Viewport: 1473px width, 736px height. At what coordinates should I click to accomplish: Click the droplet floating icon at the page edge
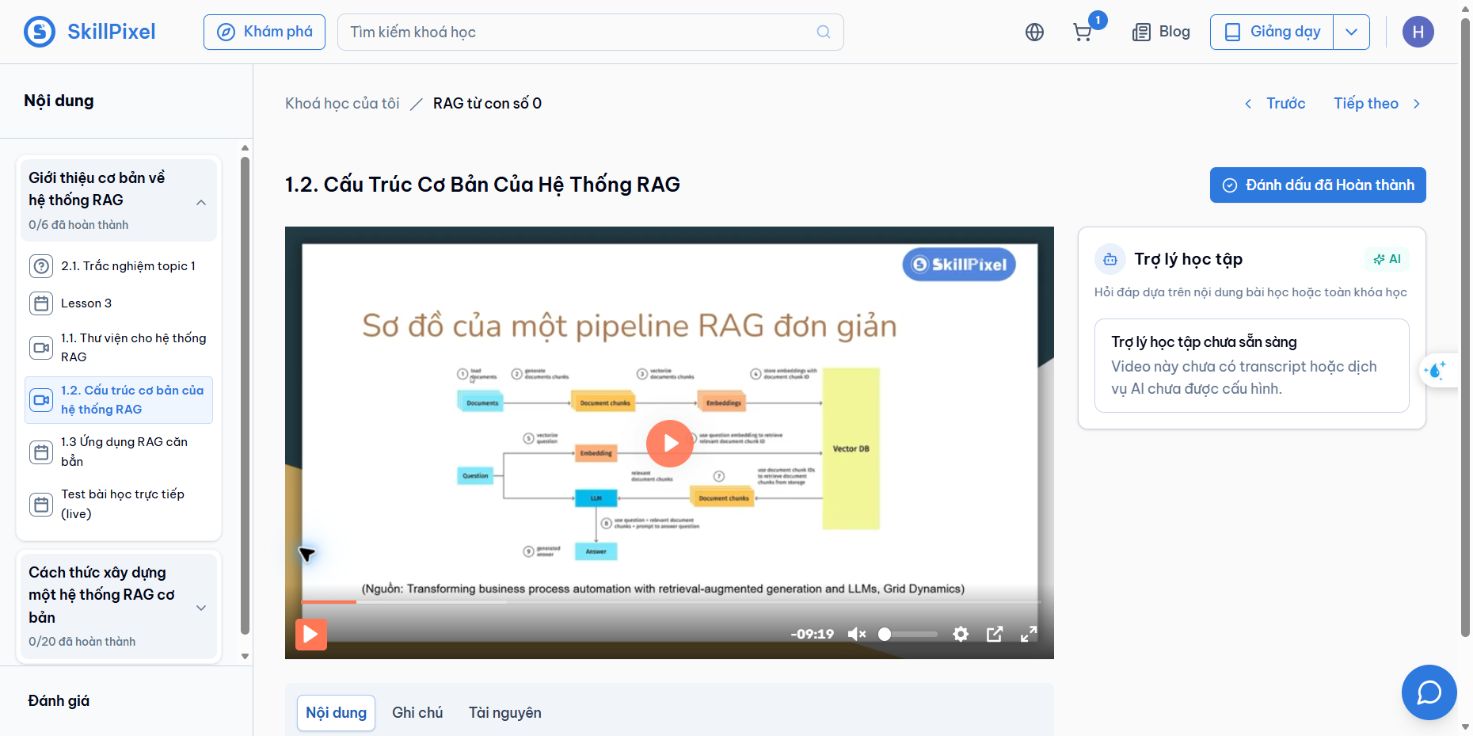coord(1436,370)
